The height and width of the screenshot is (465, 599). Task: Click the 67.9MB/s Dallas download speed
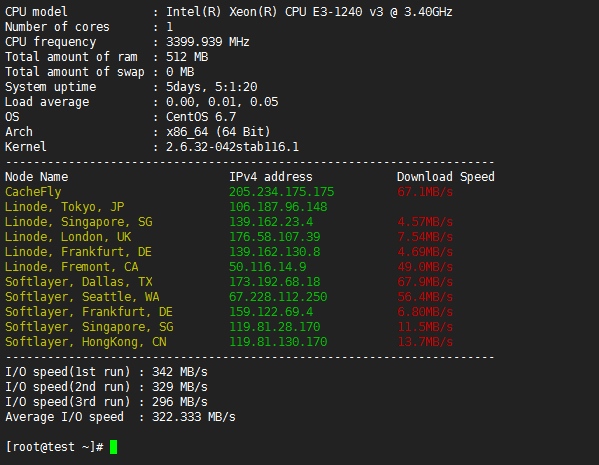tap(425, 282)
